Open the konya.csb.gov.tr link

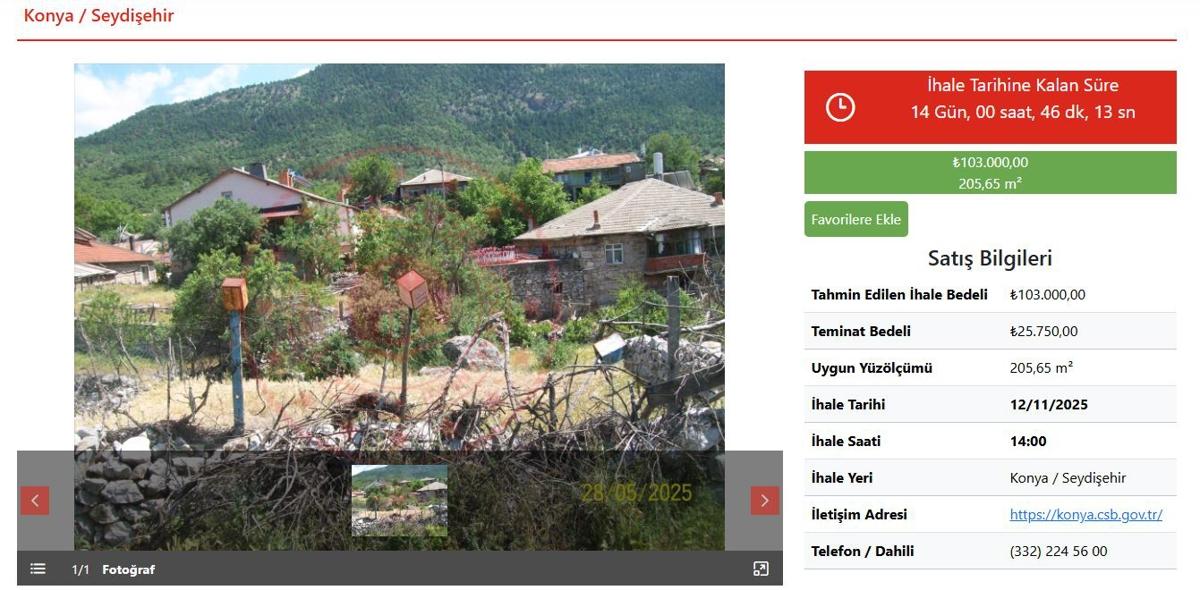1086,515
